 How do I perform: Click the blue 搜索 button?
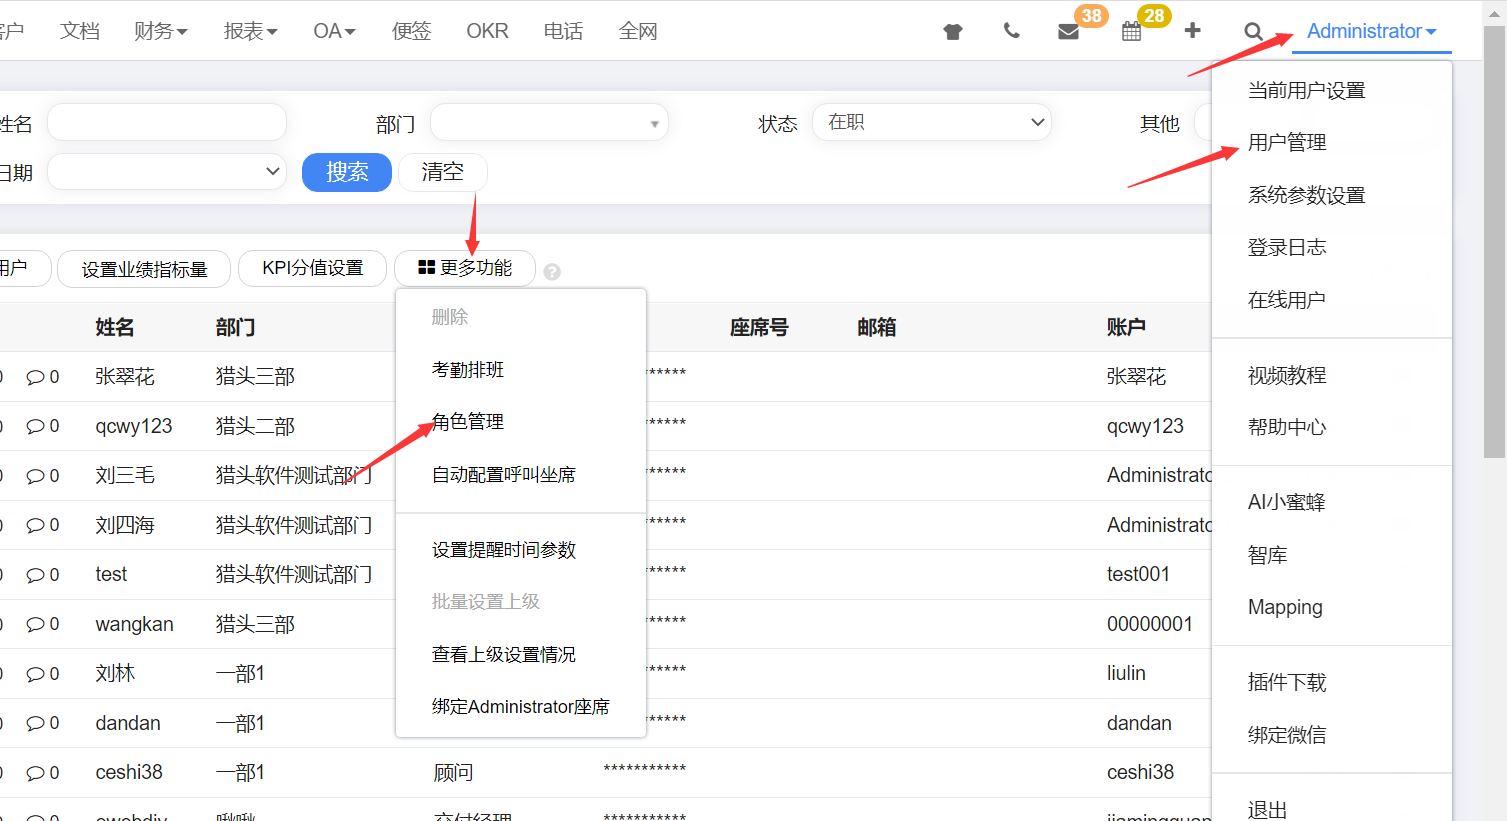point(347,172)
